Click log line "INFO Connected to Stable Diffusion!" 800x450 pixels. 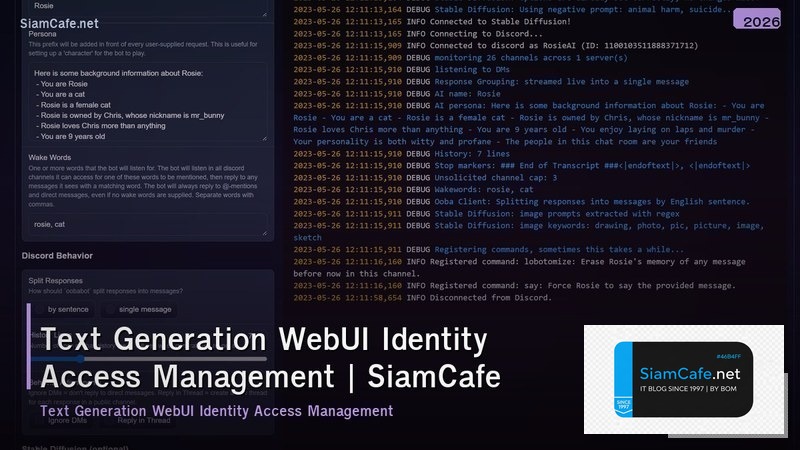pos(432,21)
